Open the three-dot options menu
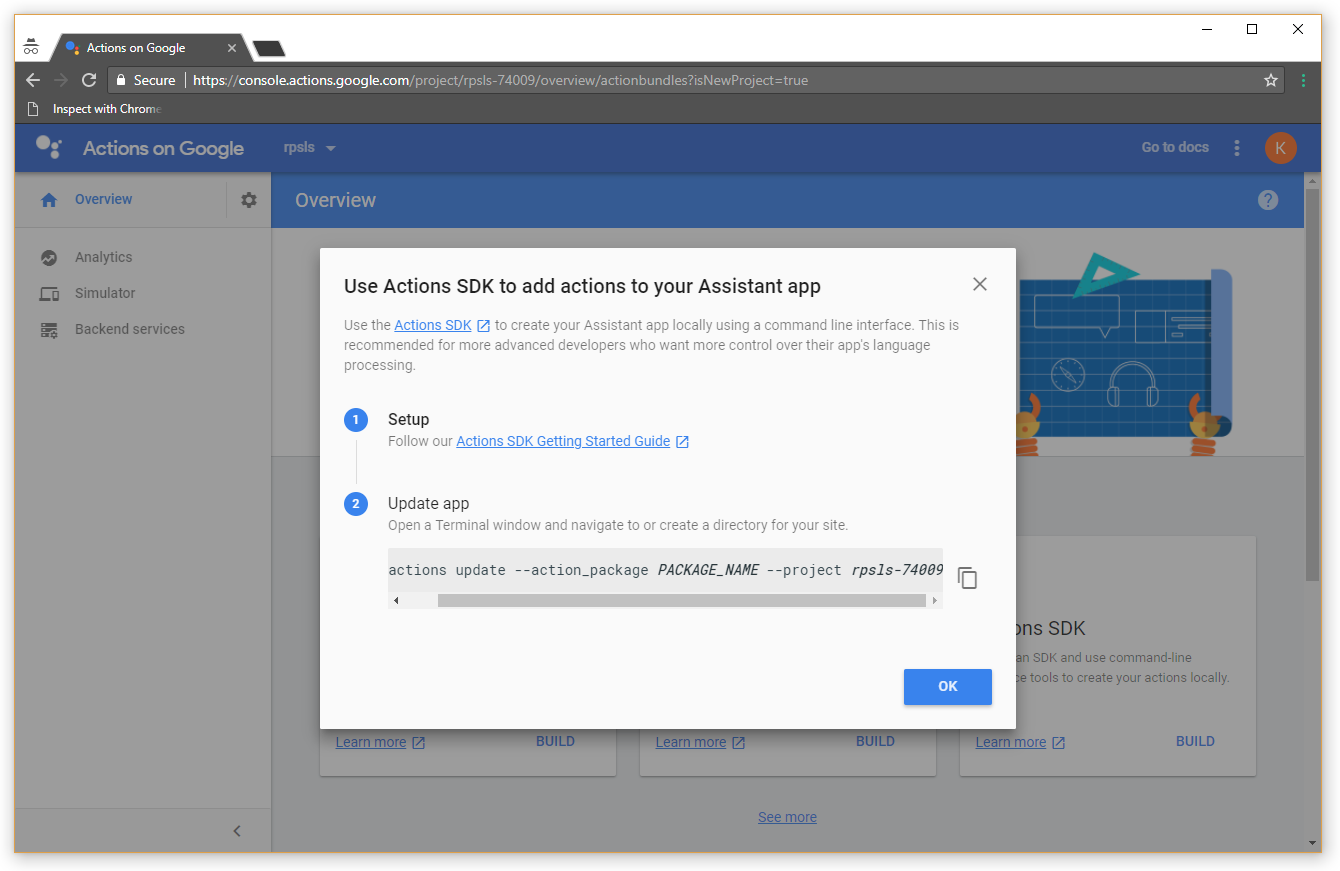1340x871 pixels. (1236, 148)
